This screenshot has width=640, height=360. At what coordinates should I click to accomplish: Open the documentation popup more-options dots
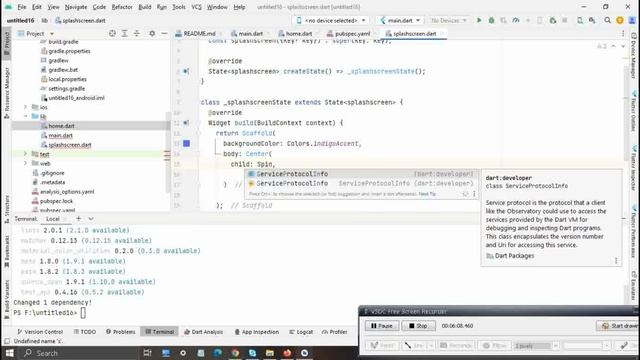click(616, 260)
